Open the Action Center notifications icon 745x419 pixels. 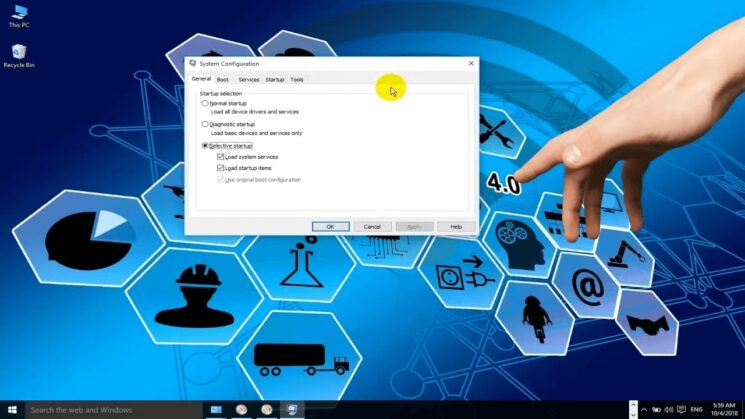point(681,409)
